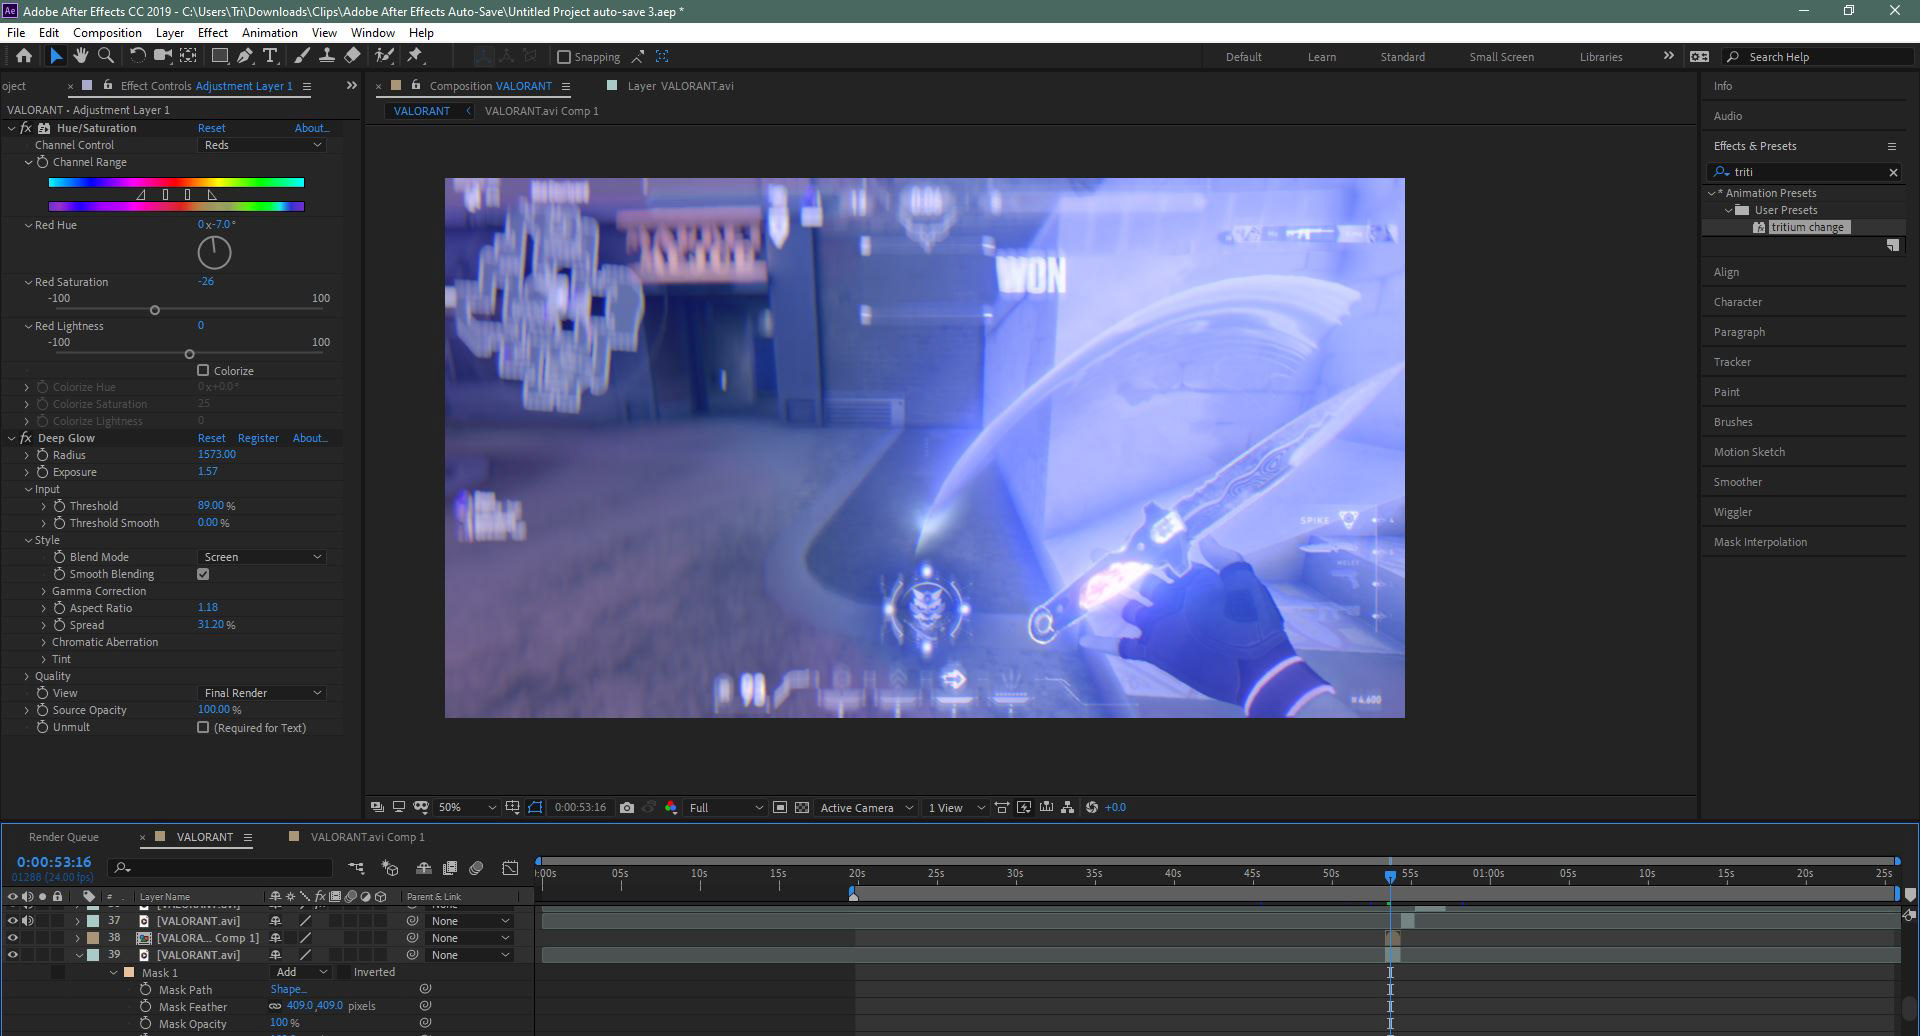This screenshot has width=1920, height=1036.
Task: Click the Red Lightness slider handle
Action: 189,354
